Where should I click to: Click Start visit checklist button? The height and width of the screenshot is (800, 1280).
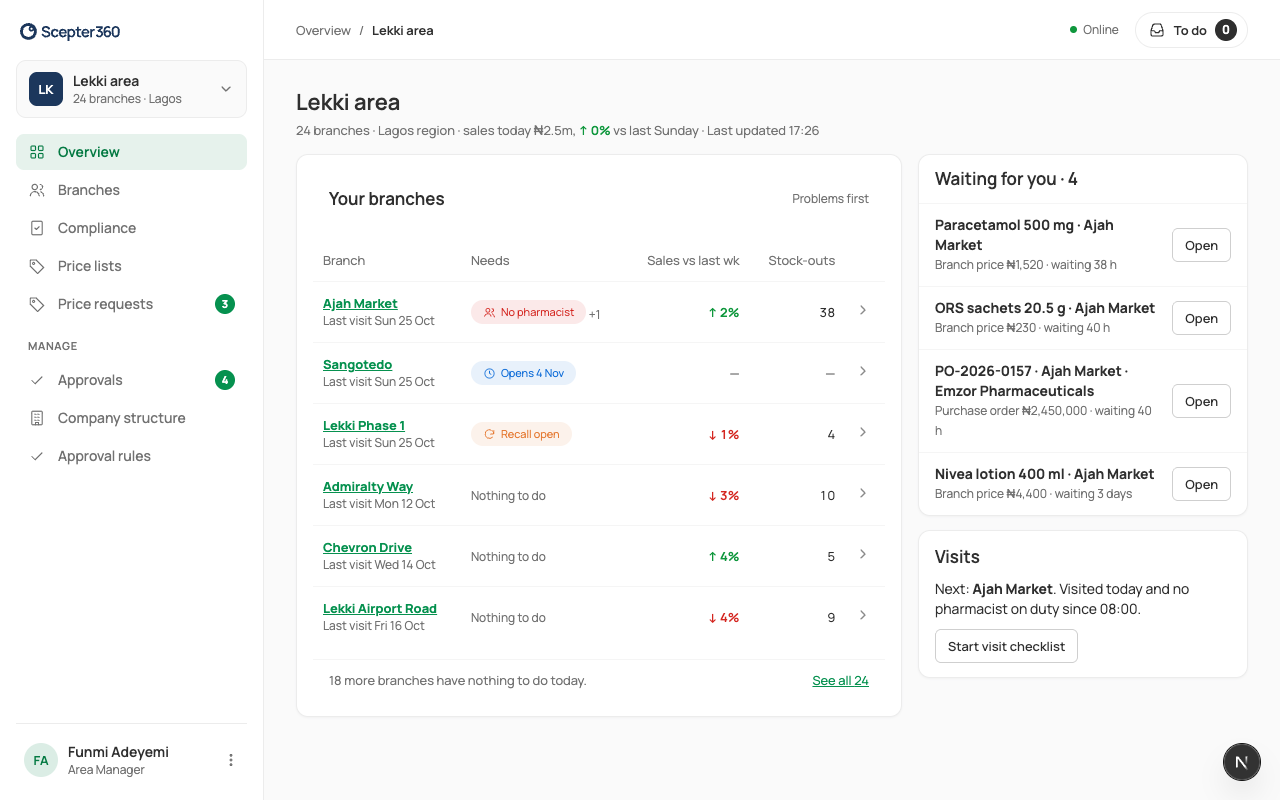click(x=1006, y=646)
